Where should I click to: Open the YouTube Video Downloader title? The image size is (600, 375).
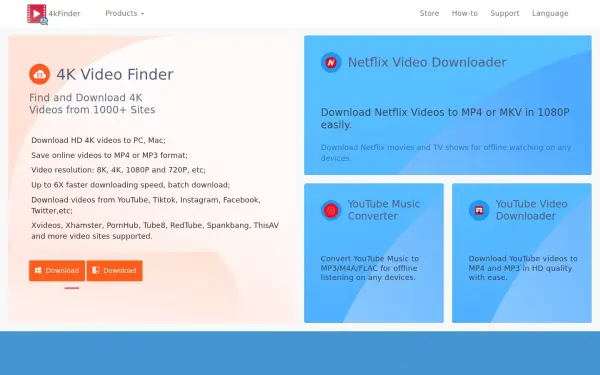click(x=532, y=210)
